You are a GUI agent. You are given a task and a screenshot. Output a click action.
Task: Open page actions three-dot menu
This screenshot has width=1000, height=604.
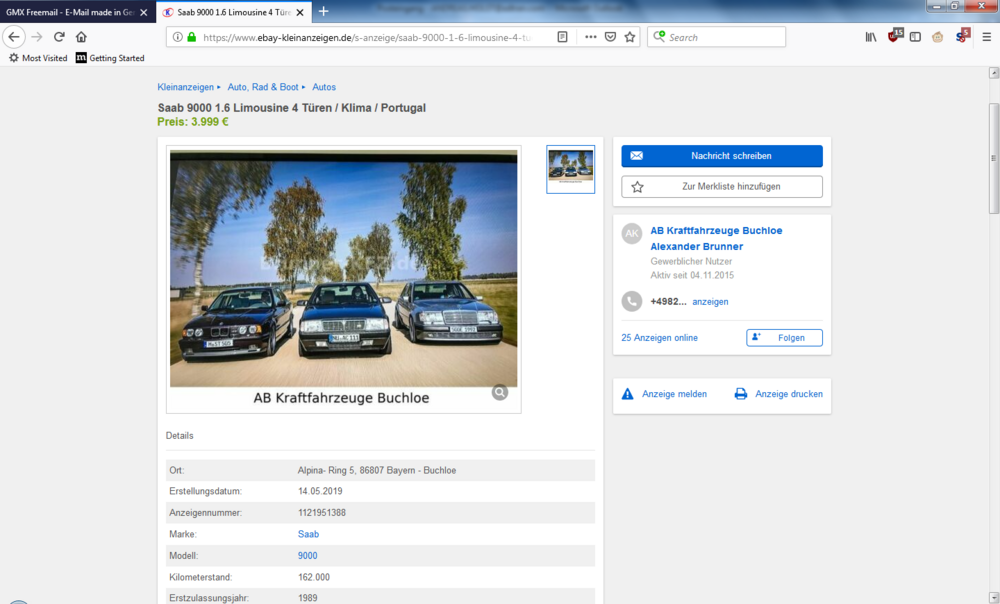591,37
